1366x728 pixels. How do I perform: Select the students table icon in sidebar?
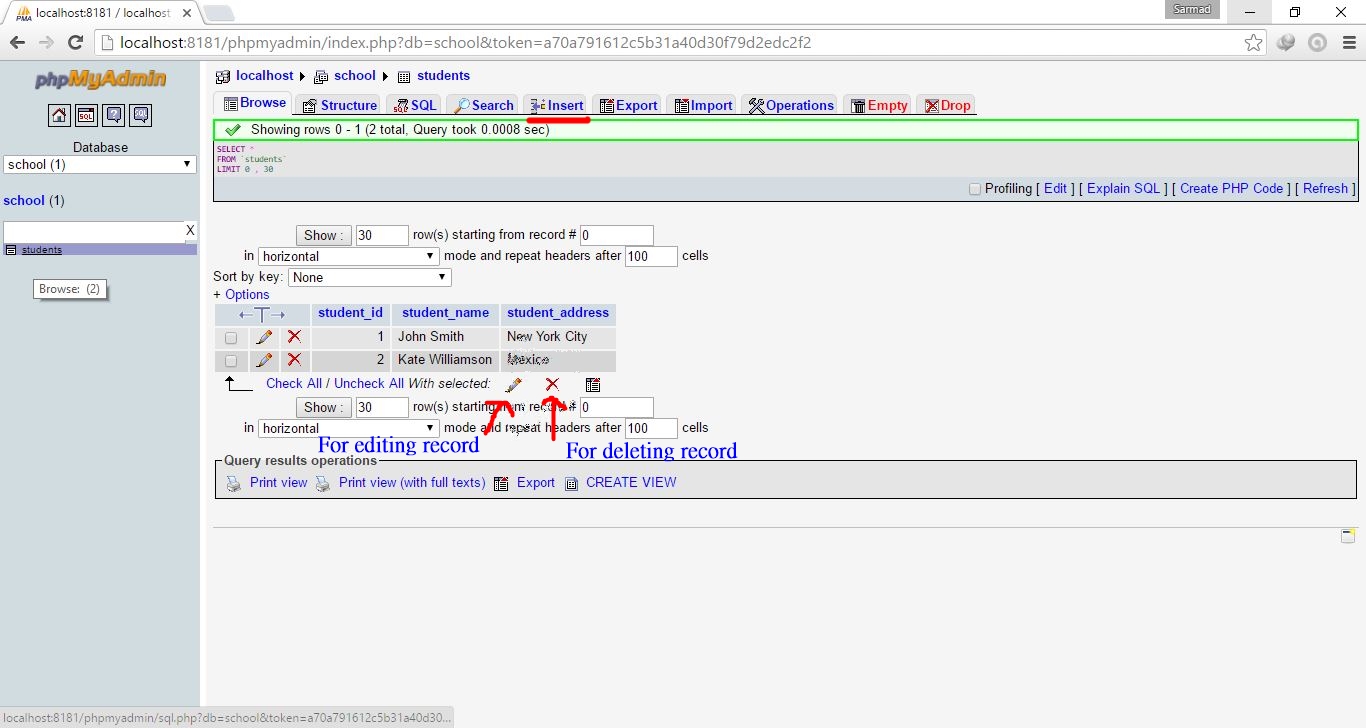click(12, 249)
